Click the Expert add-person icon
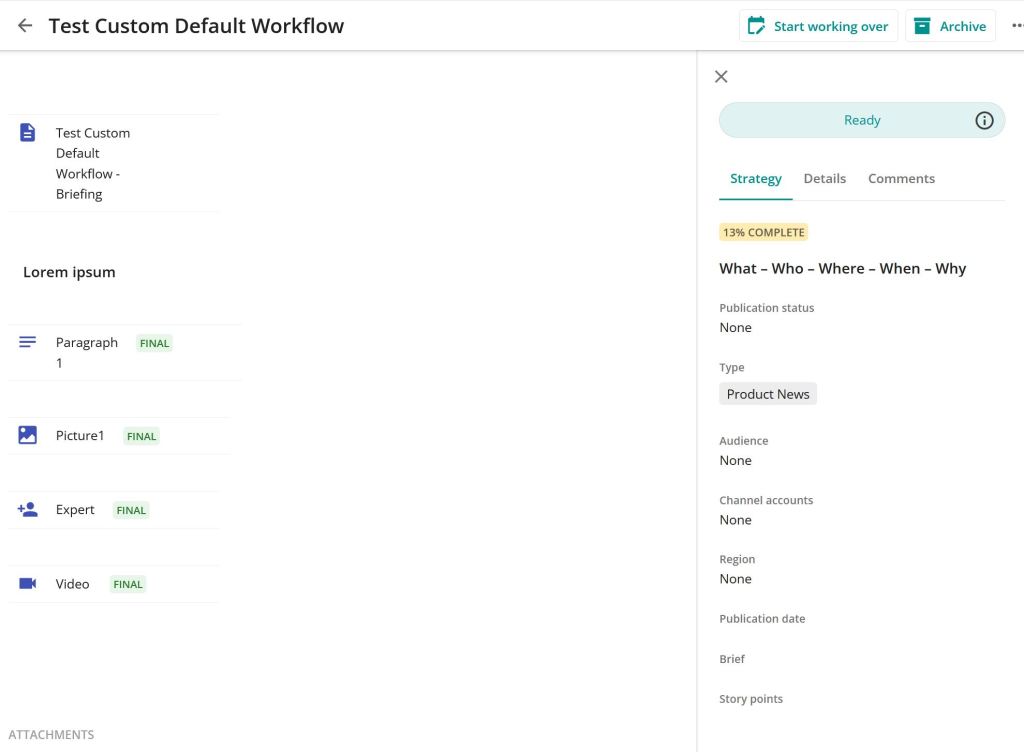Screen dimensions: 1024x752 (28, 509)
